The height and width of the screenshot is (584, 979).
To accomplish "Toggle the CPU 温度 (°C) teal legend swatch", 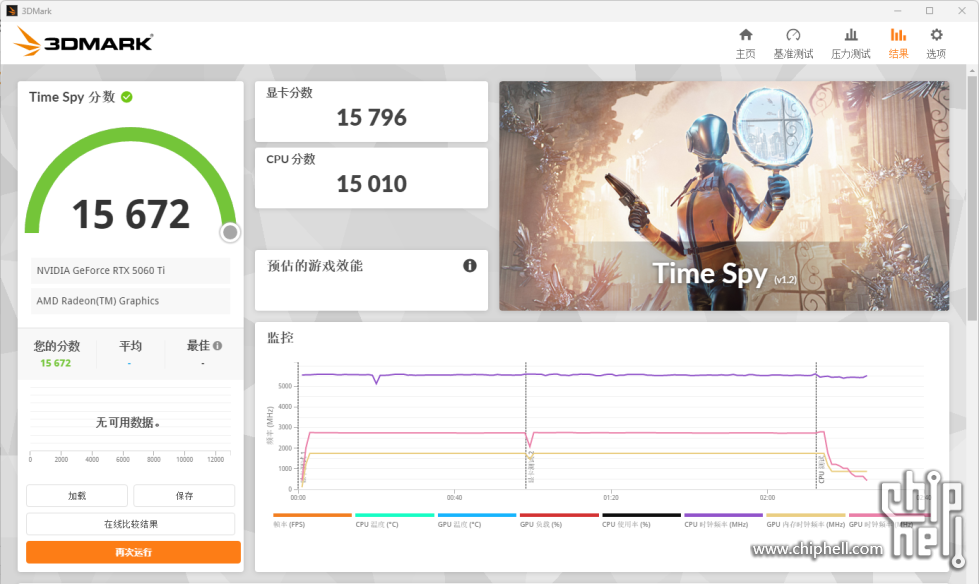I will tap(395, 515).
